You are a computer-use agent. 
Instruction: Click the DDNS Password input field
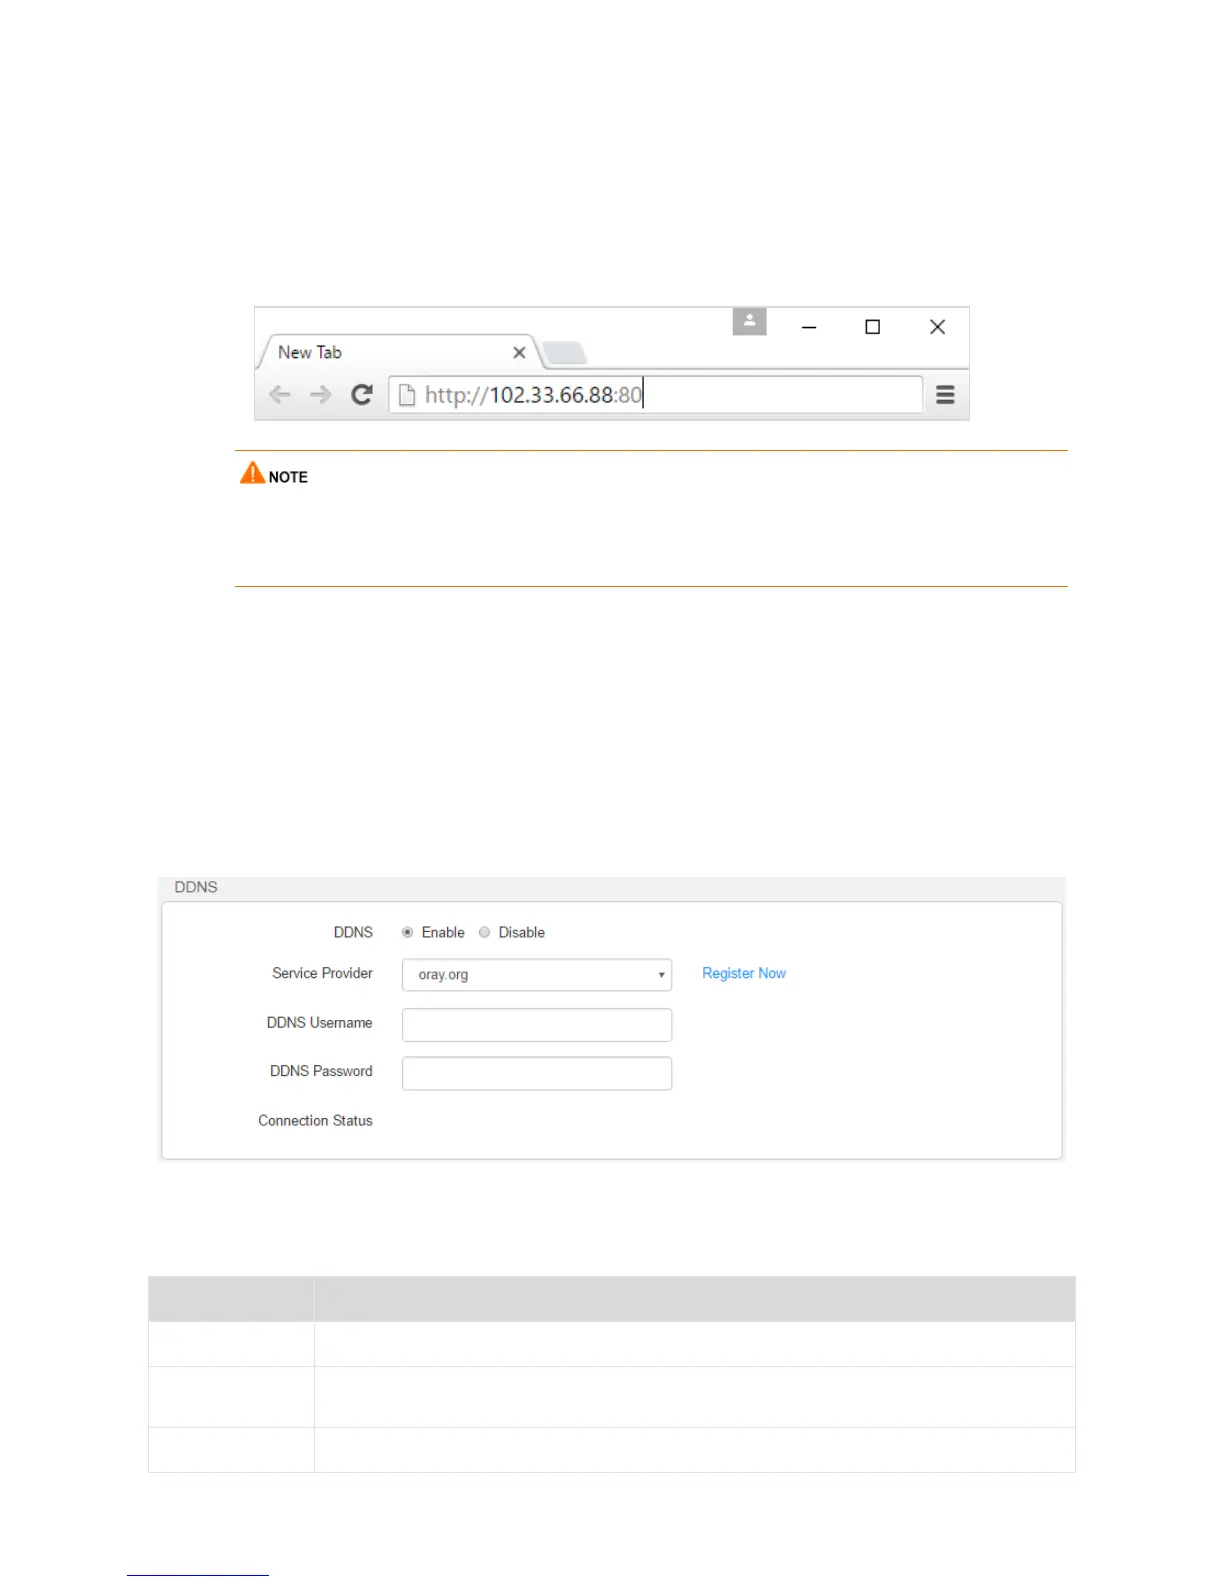[537, 1073]
